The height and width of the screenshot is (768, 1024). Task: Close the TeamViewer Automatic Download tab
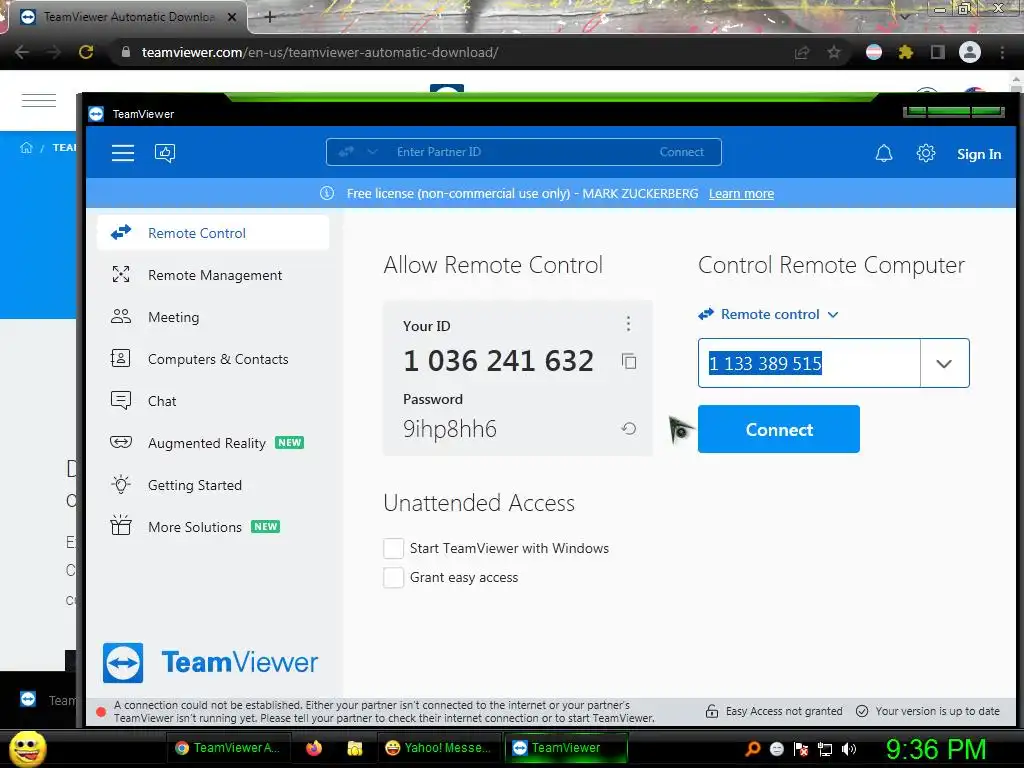[x=232, y=17]
